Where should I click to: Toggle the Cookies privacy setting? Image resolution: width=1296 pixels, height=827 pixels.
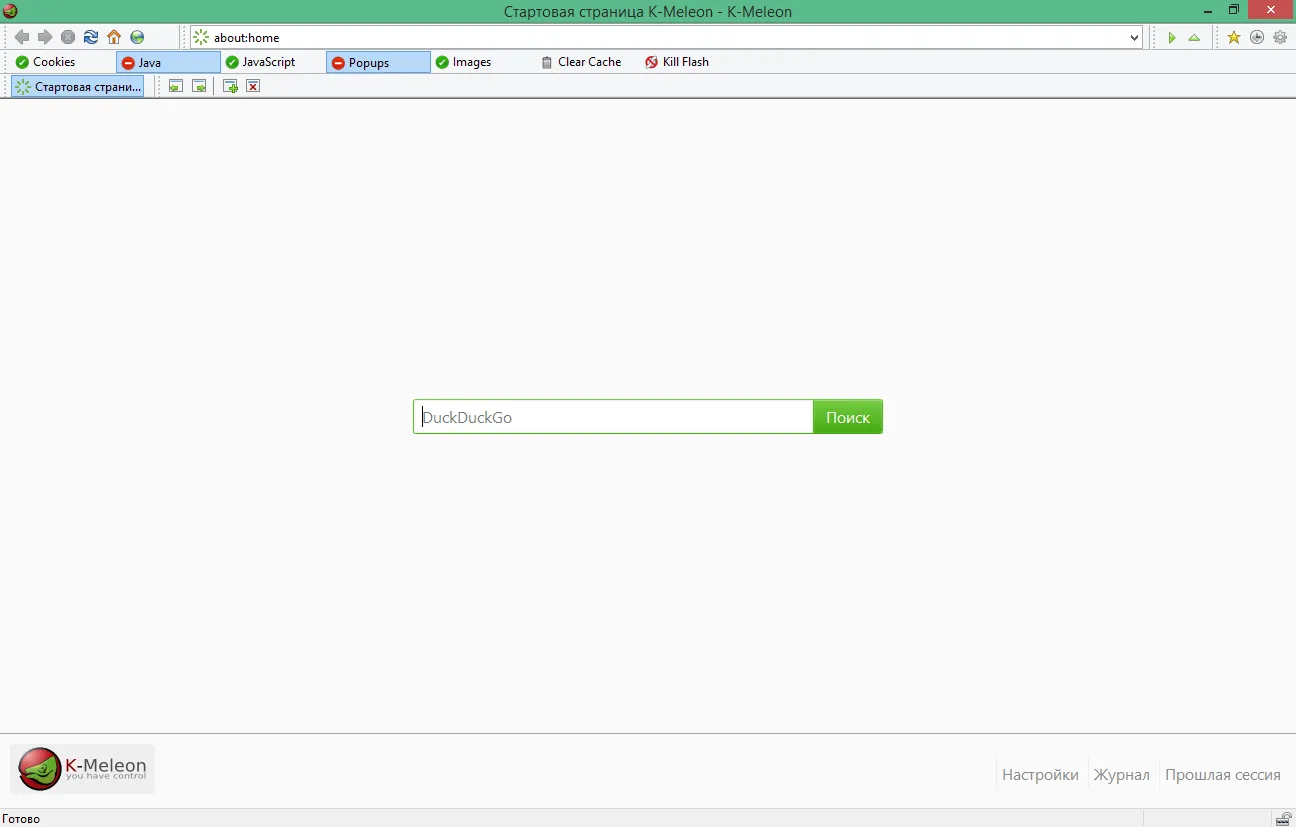click(x=46, y=62)
